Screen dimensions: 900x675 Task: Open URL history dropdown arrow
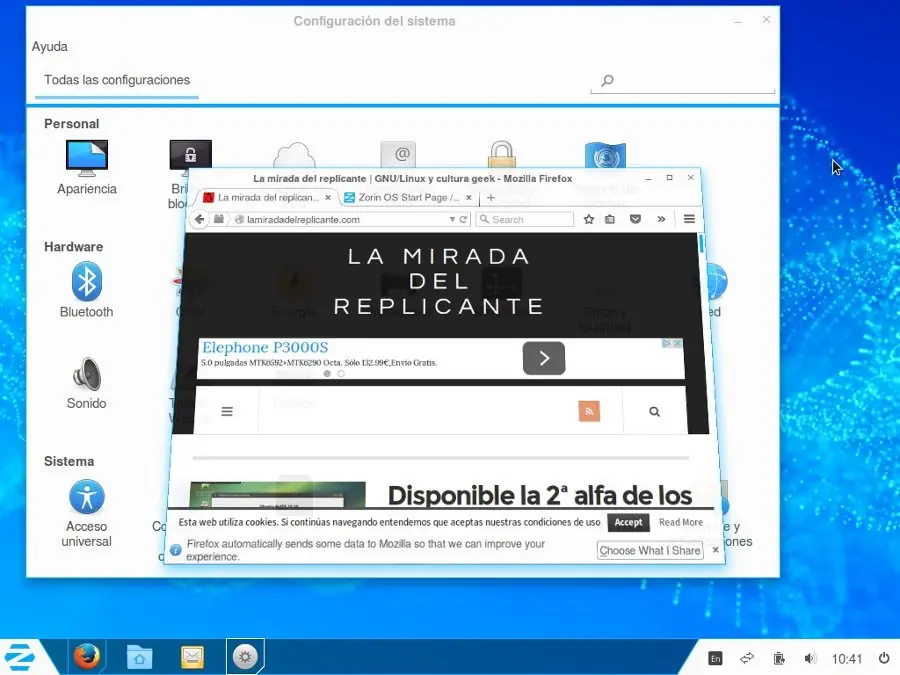click(452, 219)
